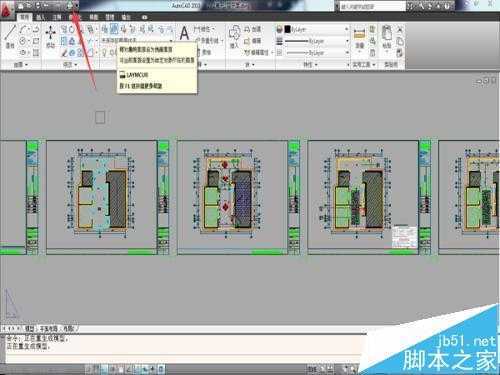500x375 pixels.
Task: Toggle Object Snap in status bar
Action: [x=120, y=369]
